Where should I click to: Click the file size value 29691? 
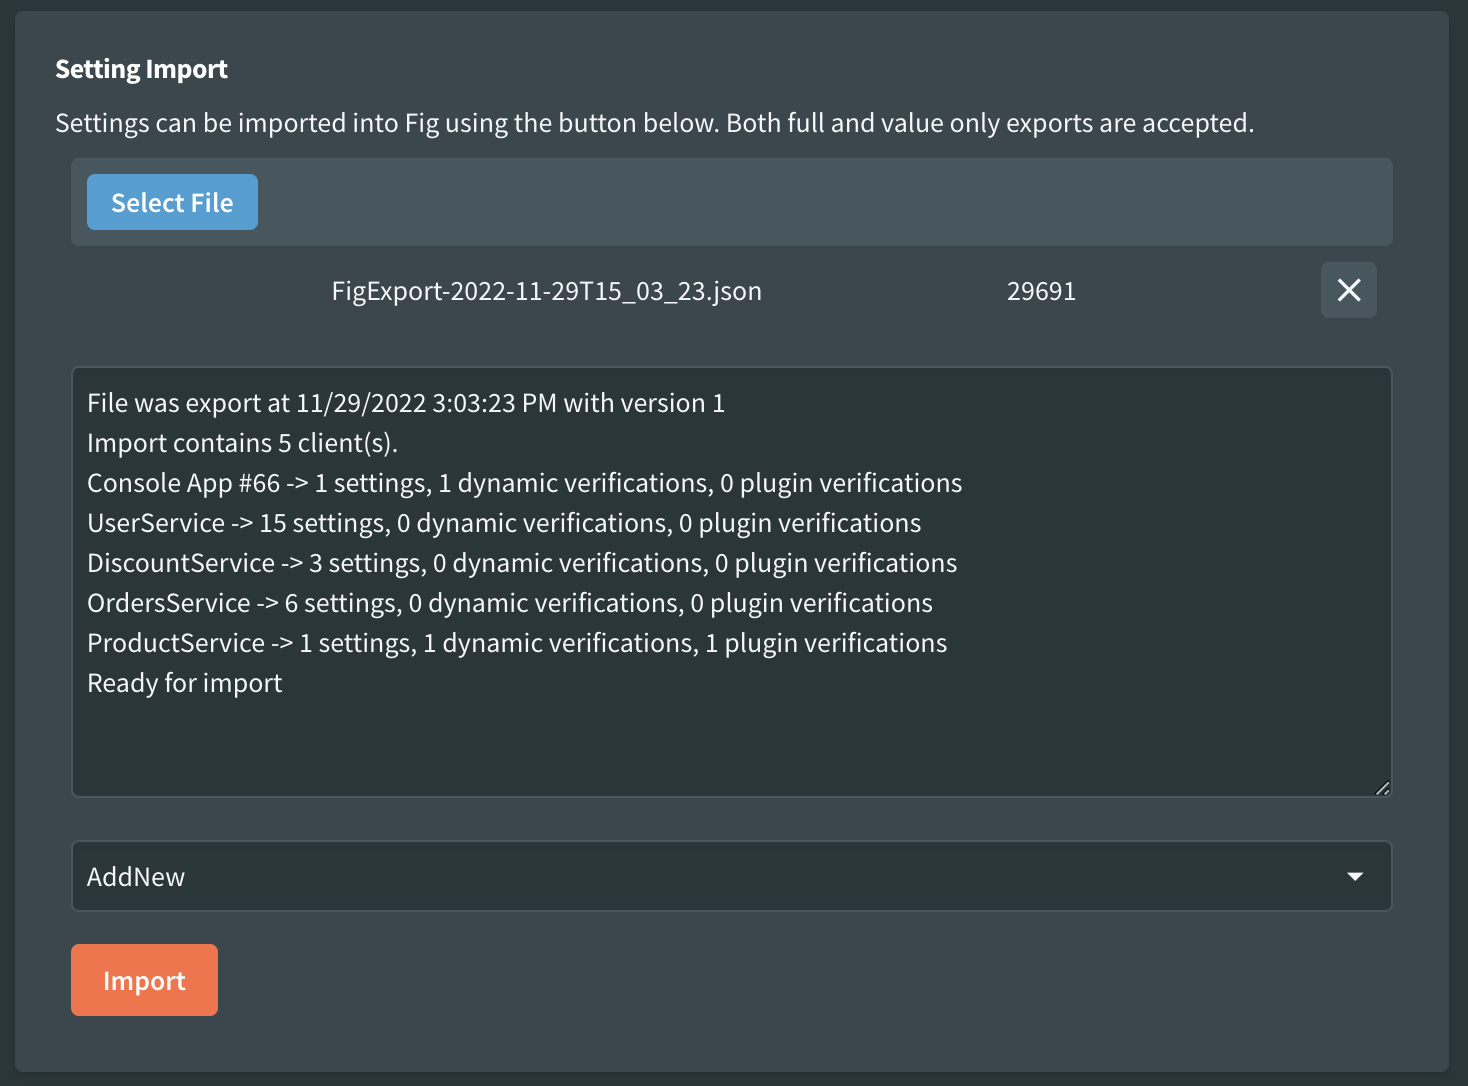[1041, 291]
